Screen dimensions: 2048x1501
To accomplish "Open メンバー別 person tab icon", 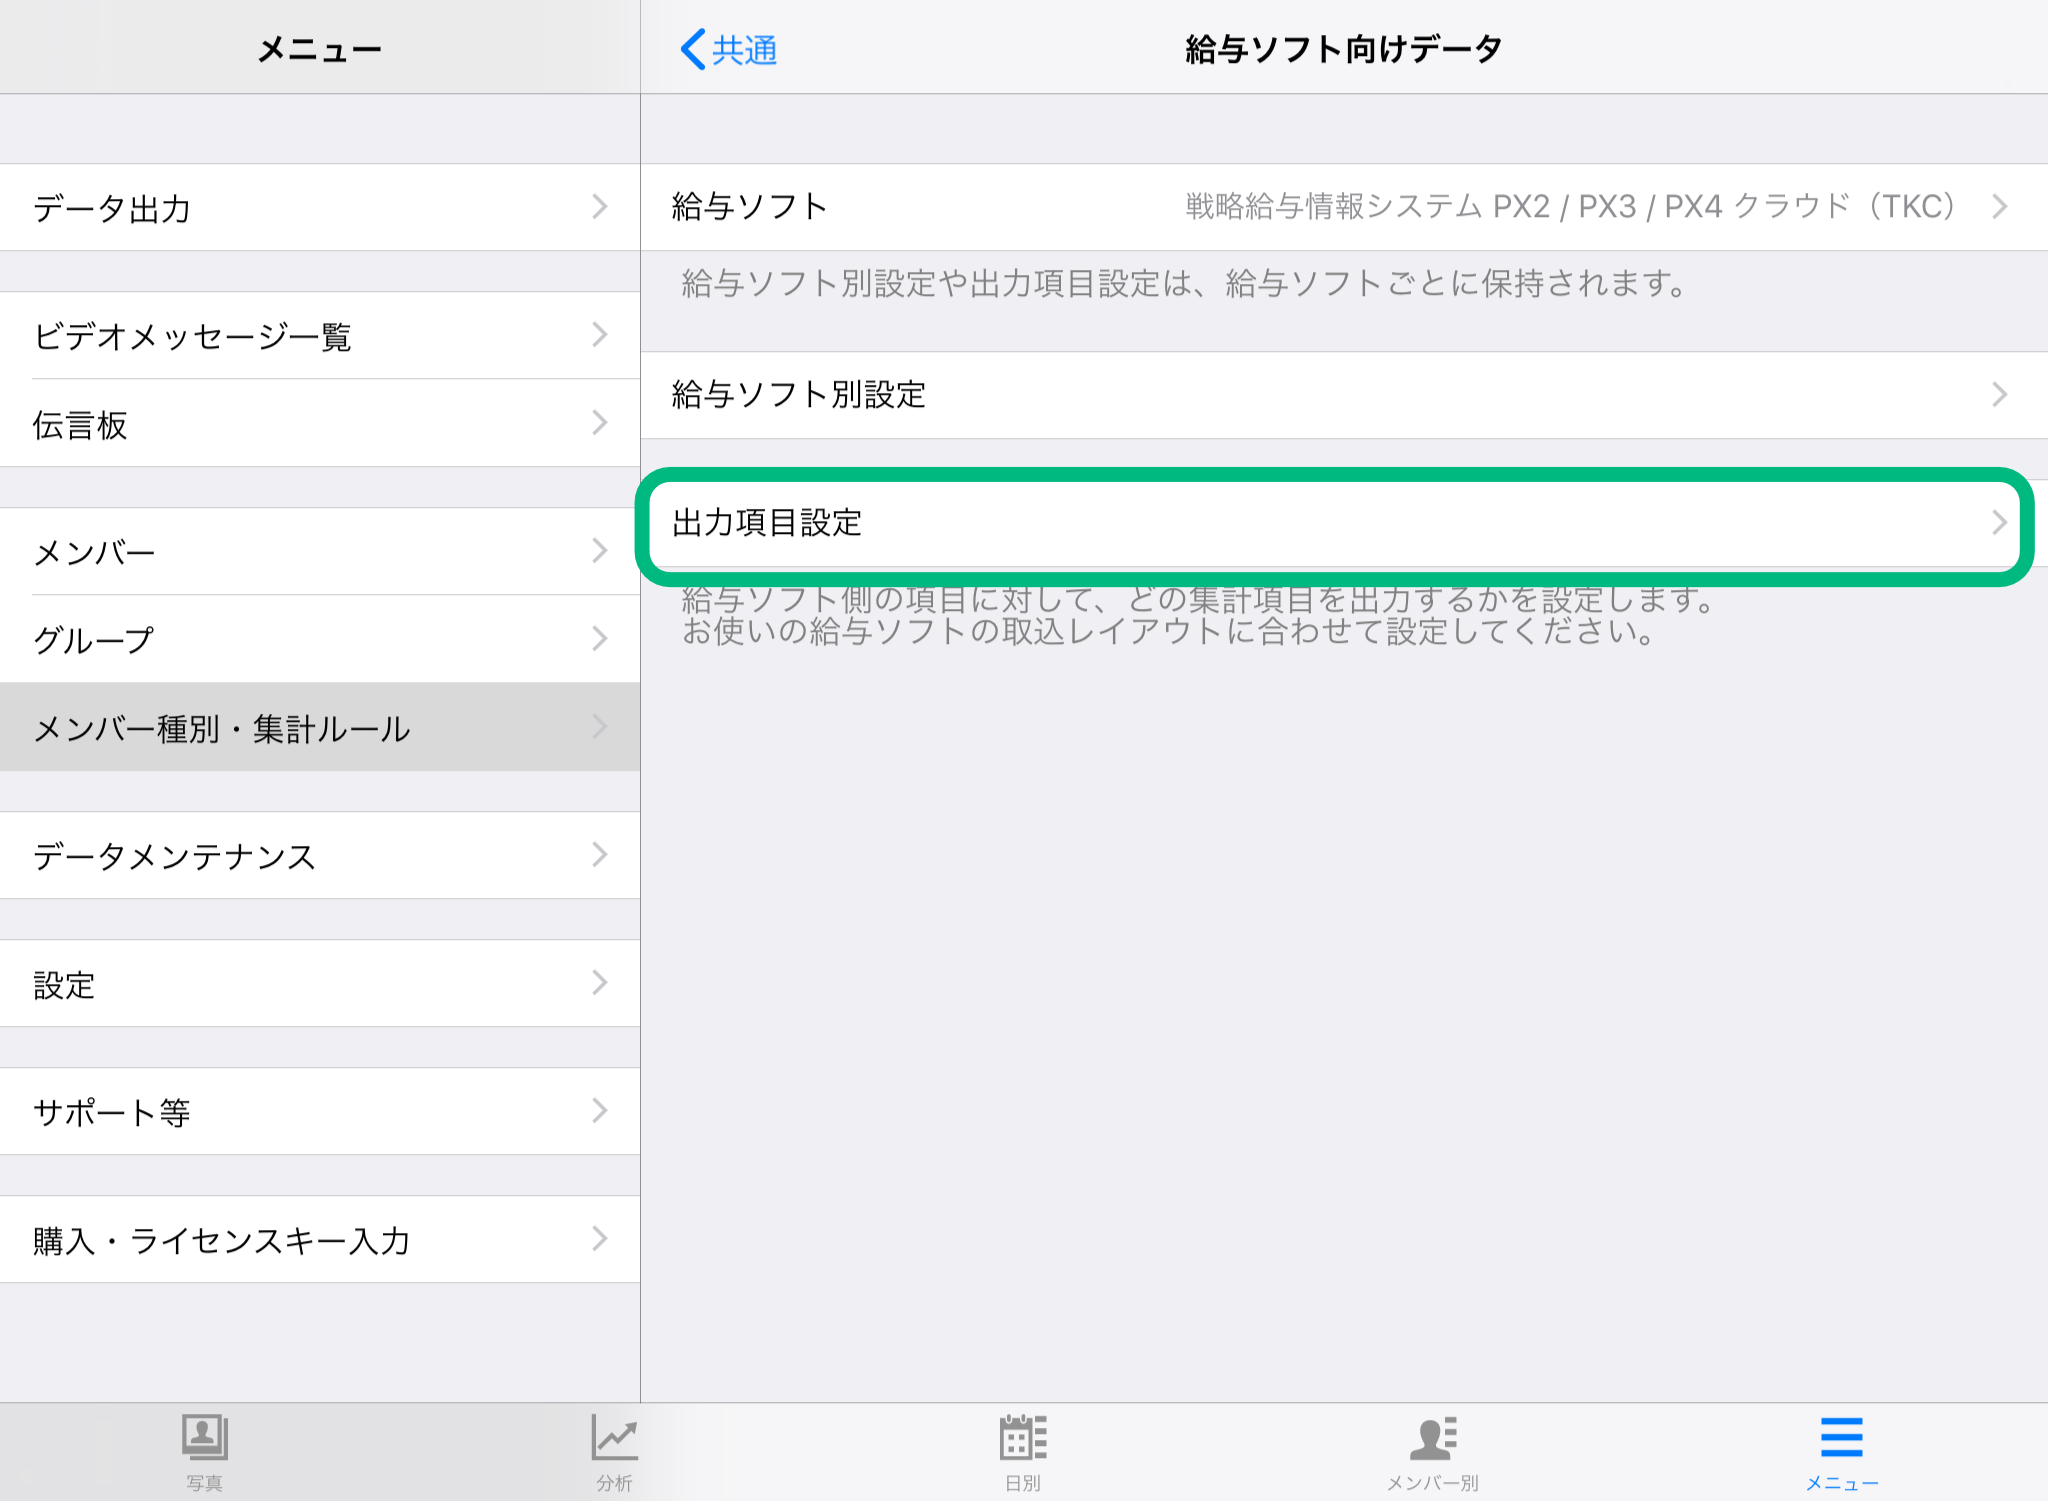I will click(x=1433, y=1439).
